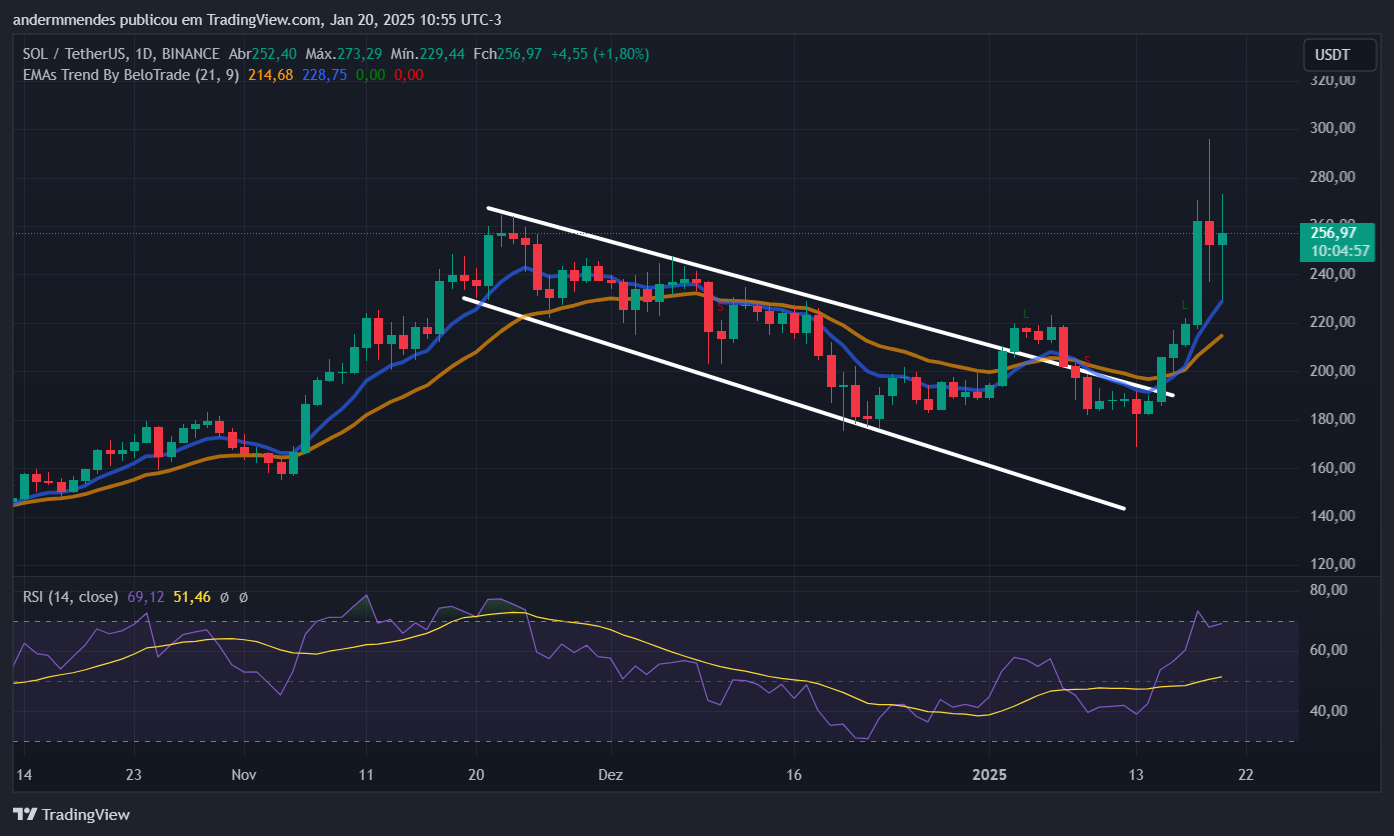Click the USDT currency button
The height and width of the screenshot is (836, 1394).
pyautogui.click(x=1339, y=54)
